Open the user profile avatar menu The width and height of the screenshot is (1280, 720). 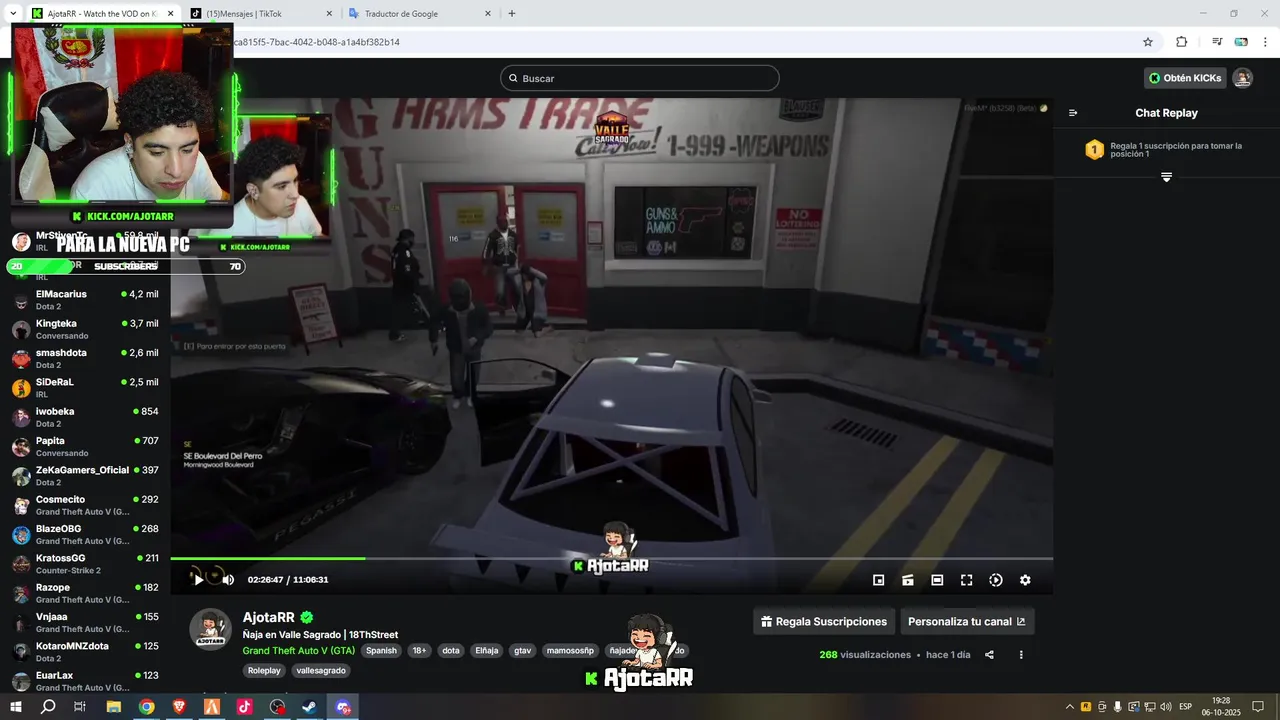click(x=1242, y=78)
